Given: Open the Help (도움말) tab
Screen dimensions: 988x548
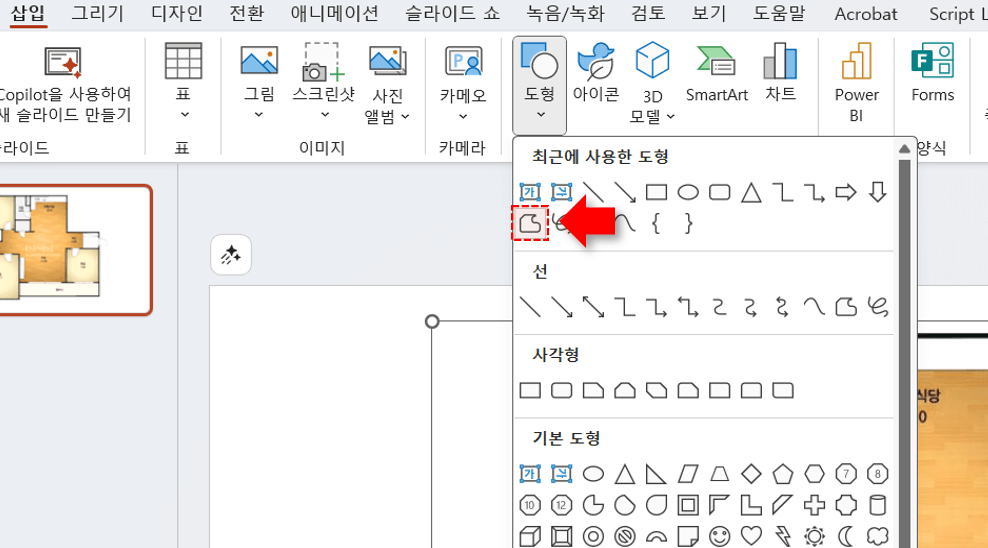Looking at the screenshot, I should point(779,13).
